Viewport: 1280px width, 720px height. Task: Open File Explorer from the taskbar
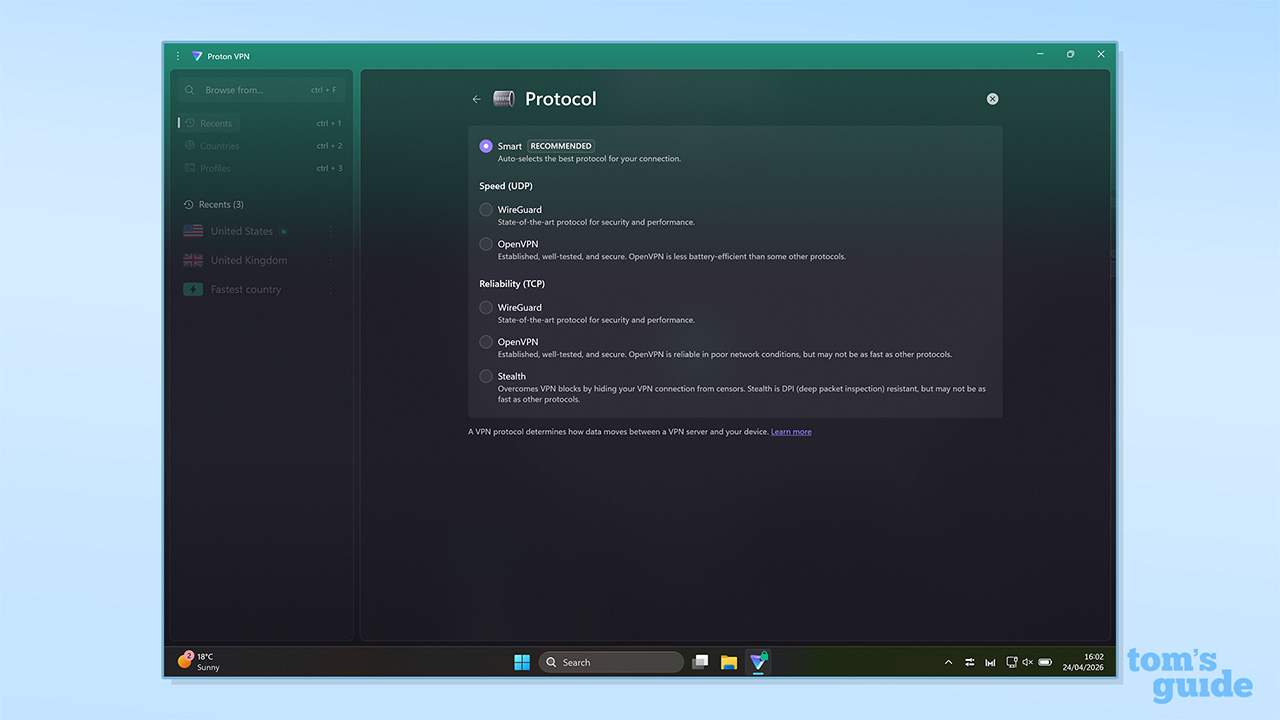coord(729,662)
